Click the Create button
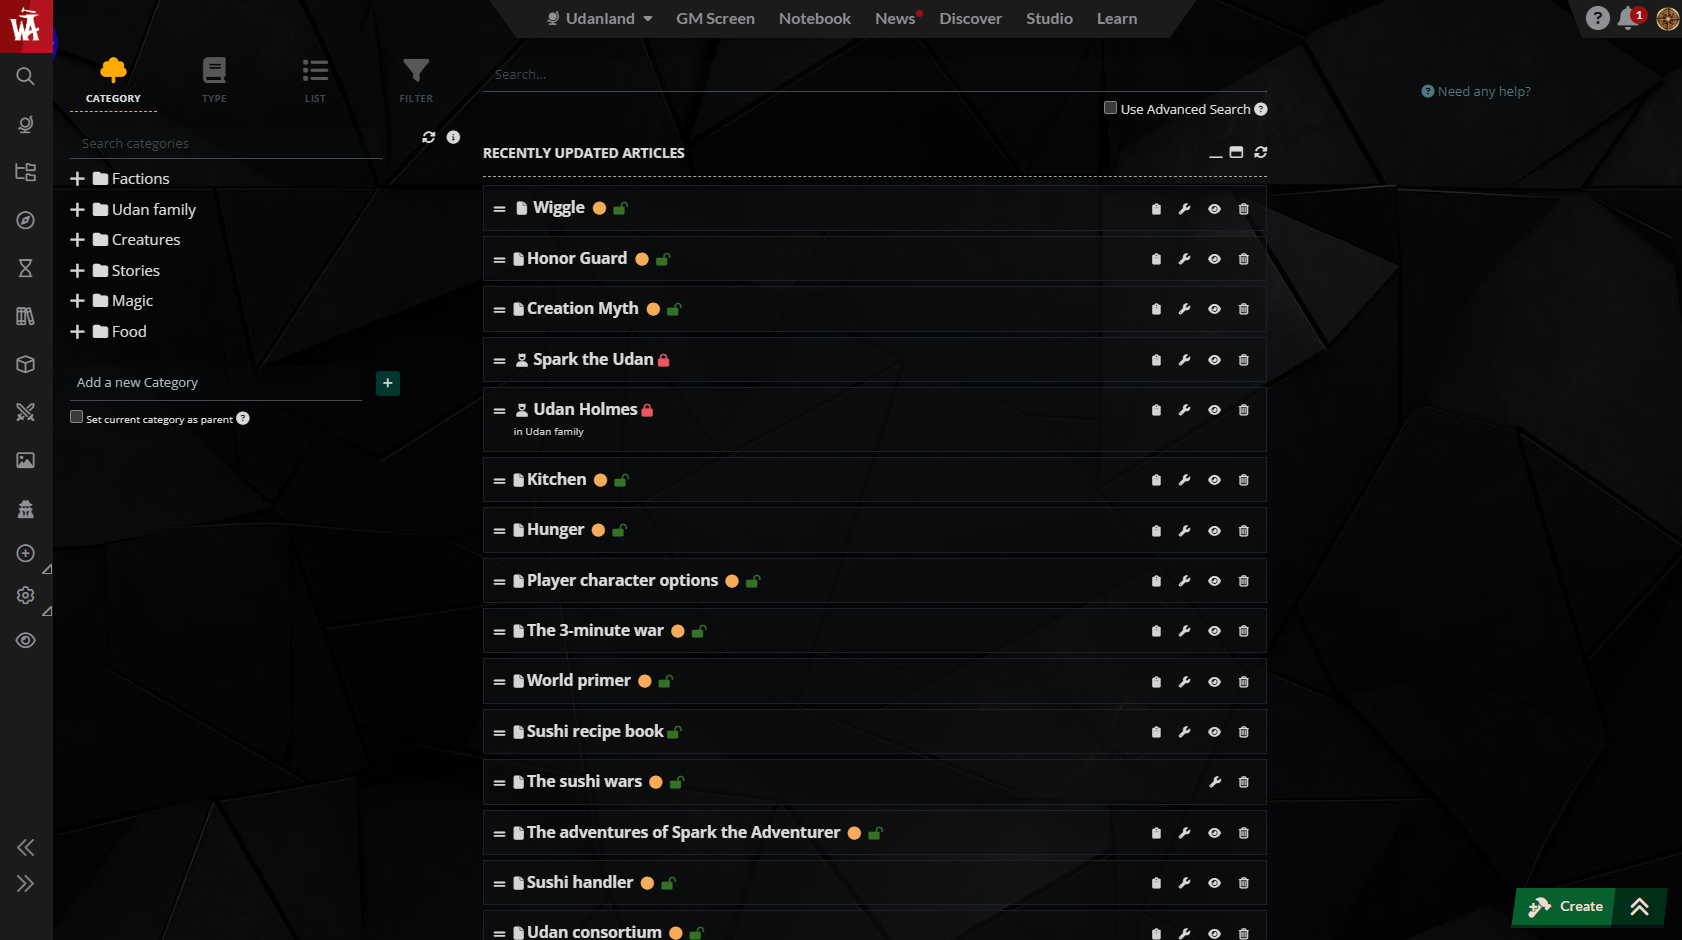The image size is (1682, 940). tap(1567, 906)
